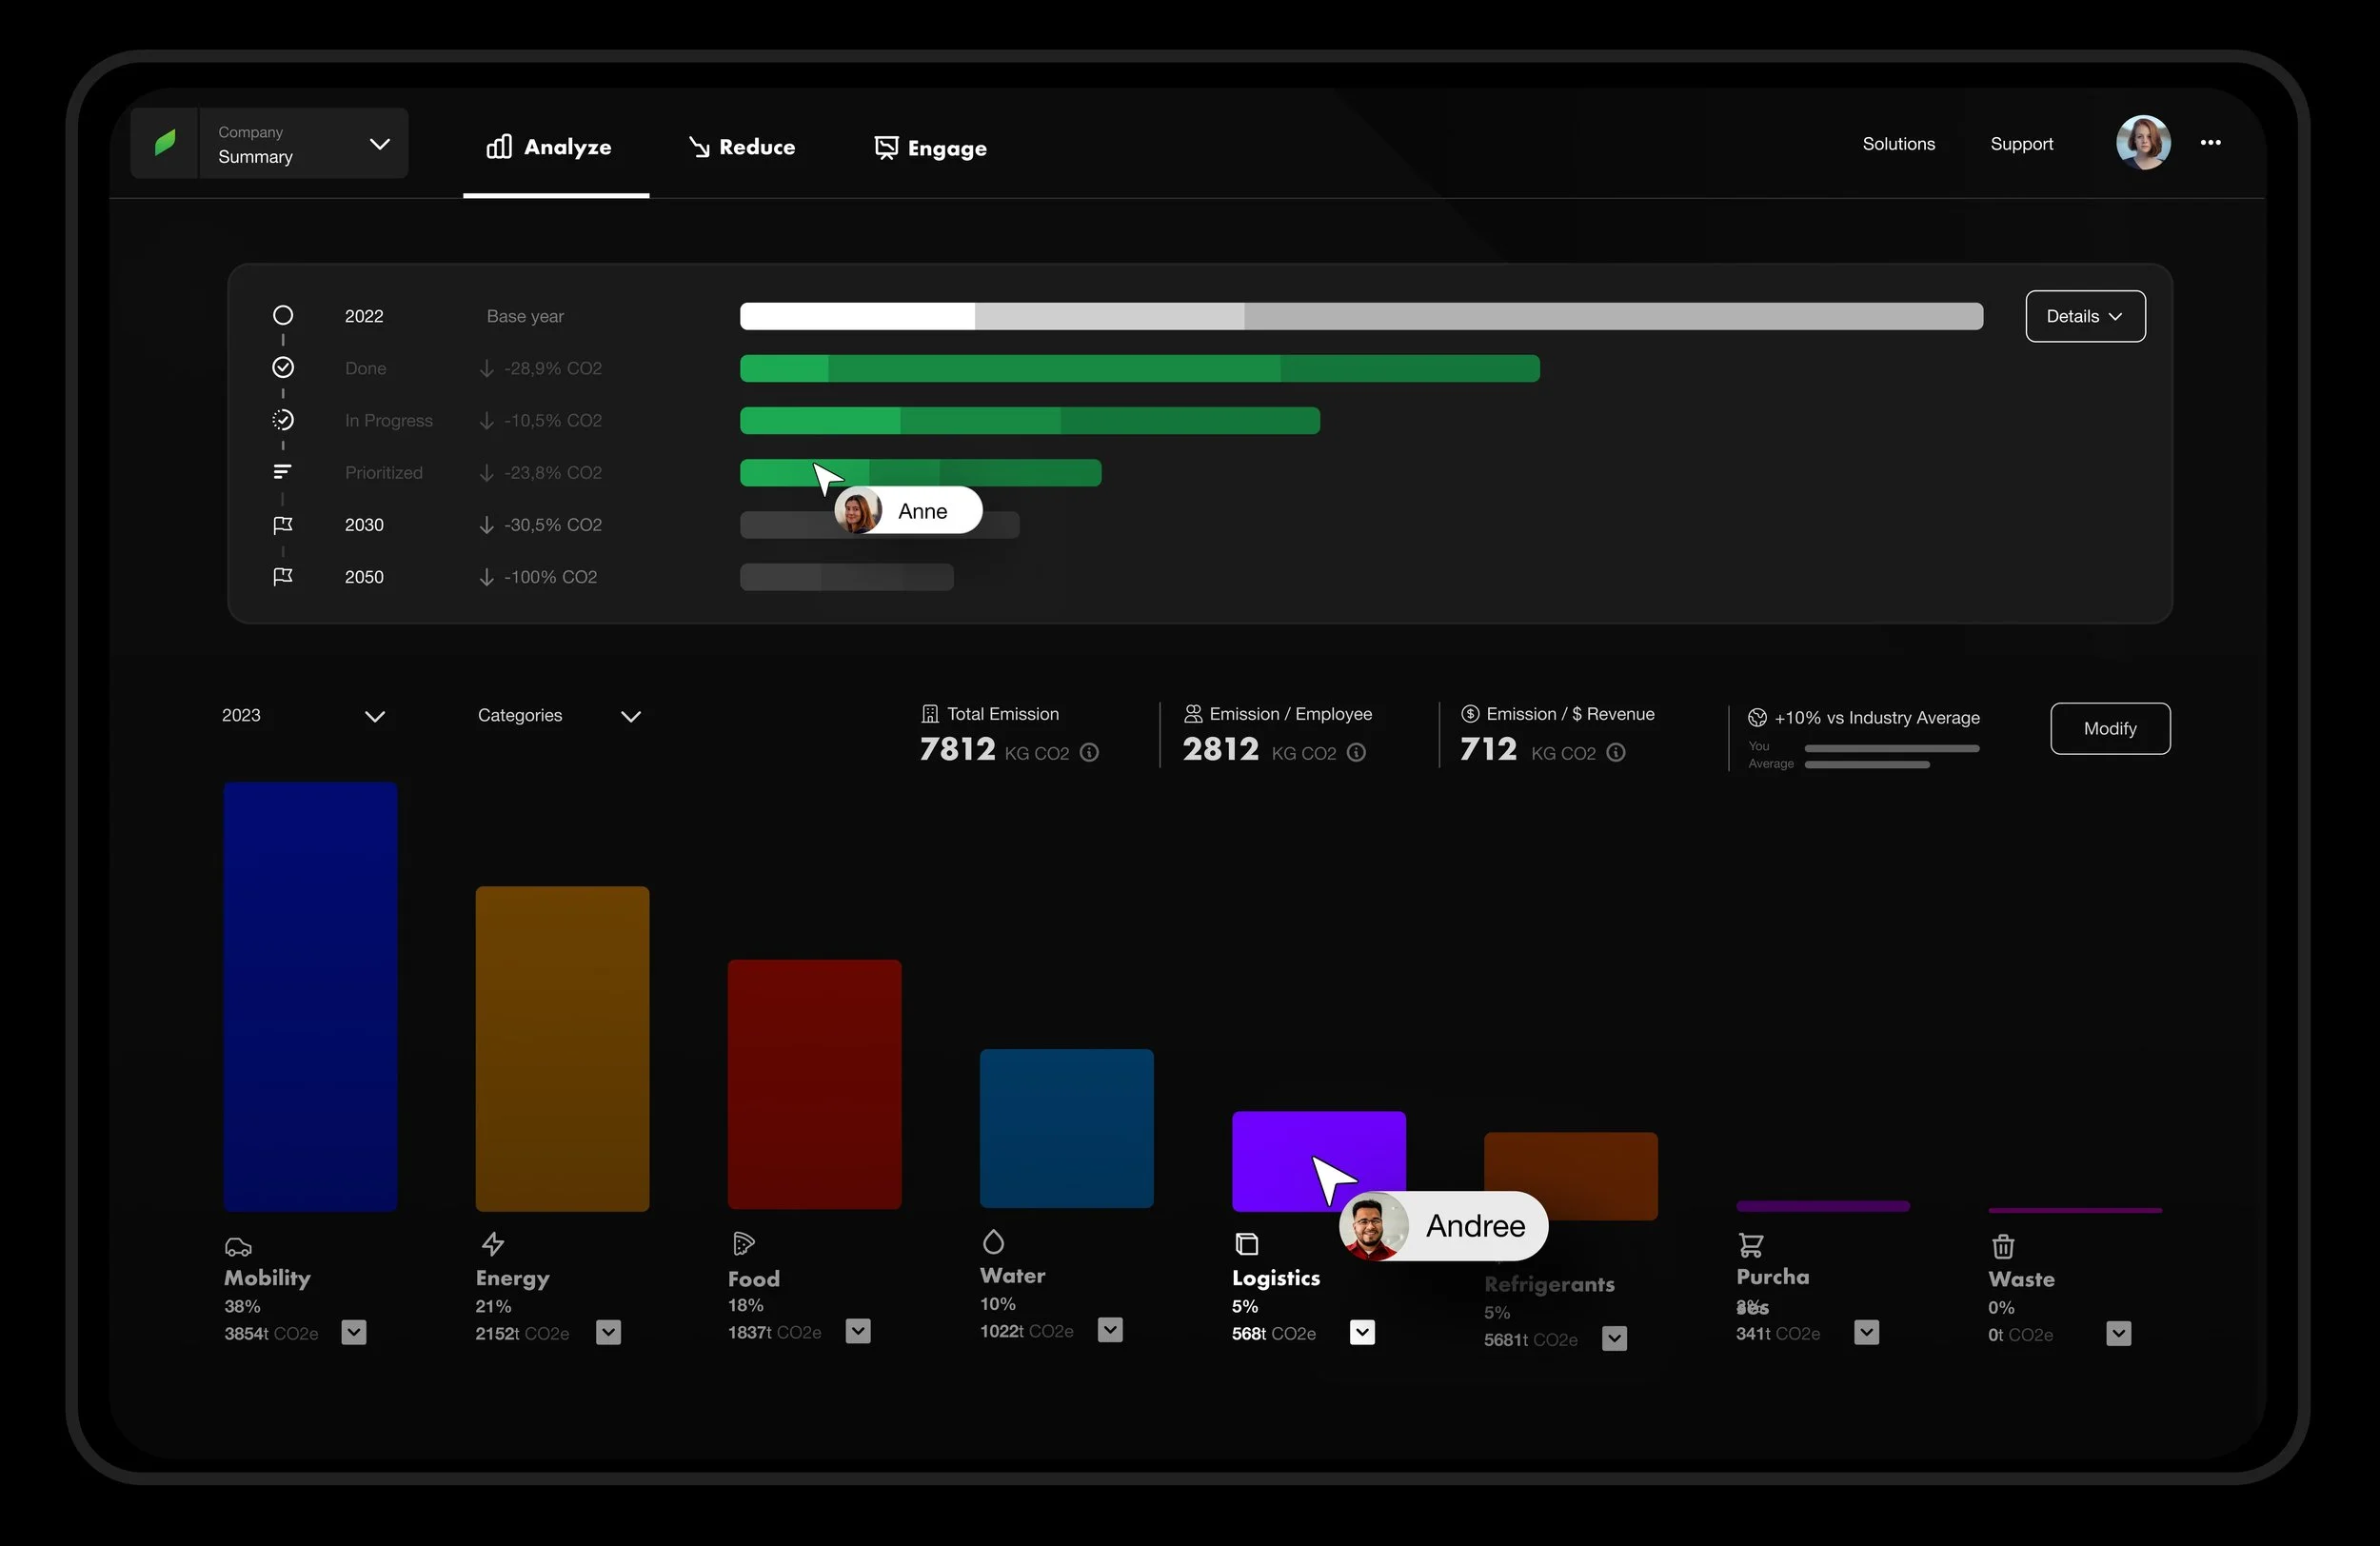Click the In Progress green bar
2380x1546 pixels.
point(1030,420)
